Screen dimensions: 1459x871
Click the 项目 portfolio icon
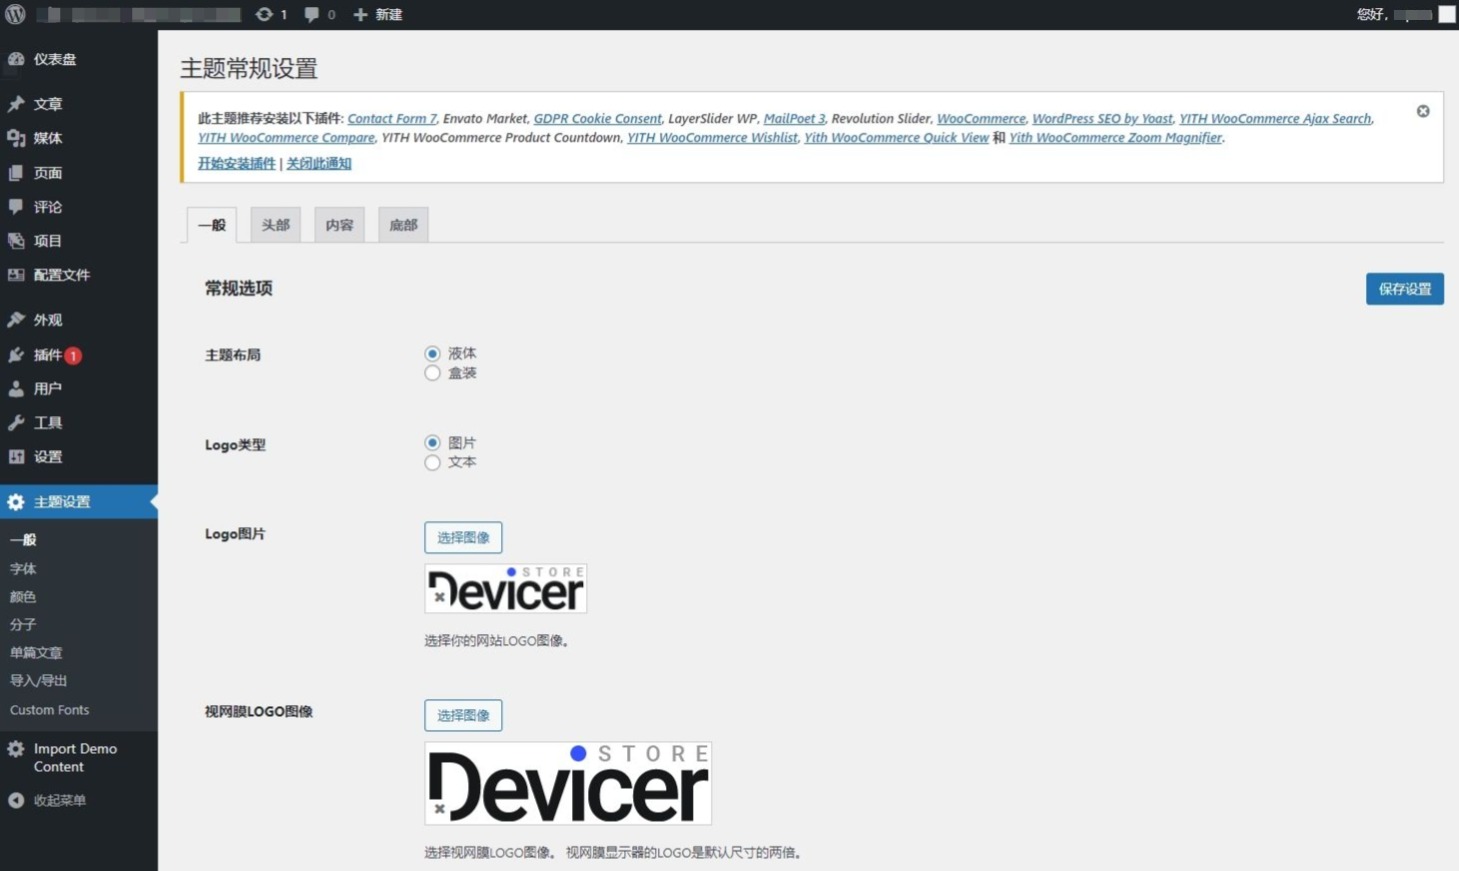point(16,241)
